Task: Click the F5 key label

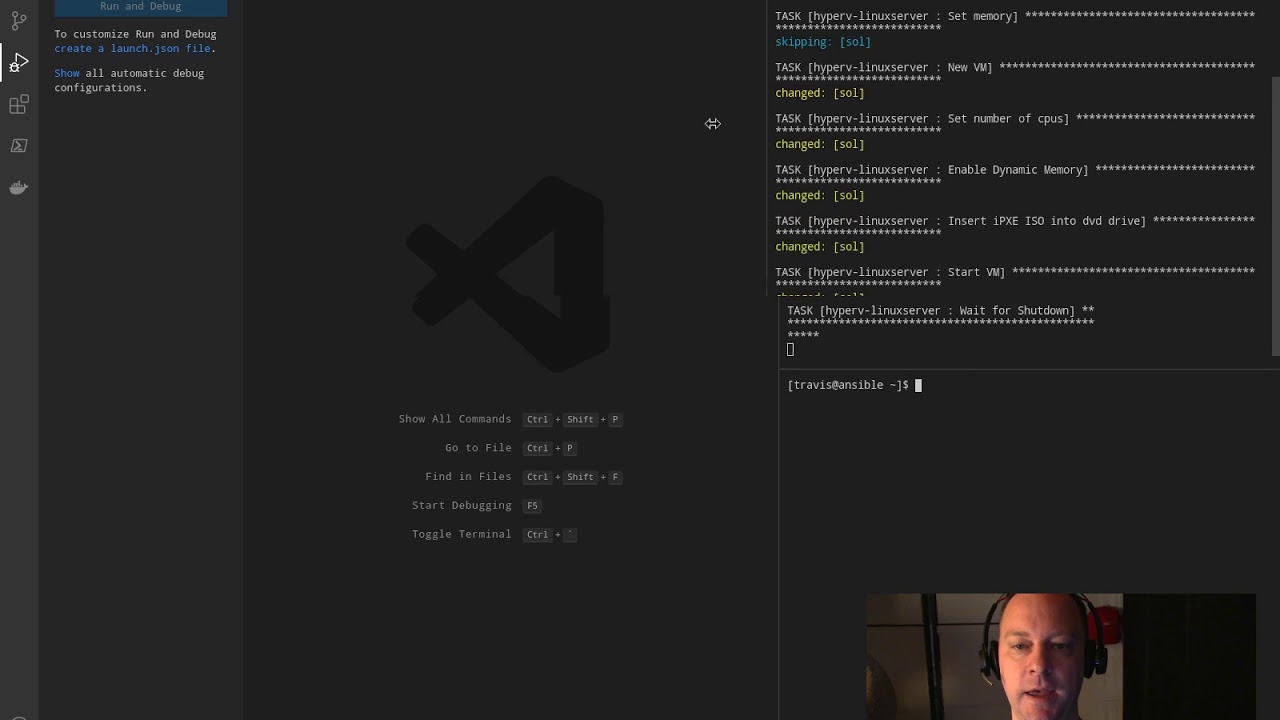Action: point(532,506)
